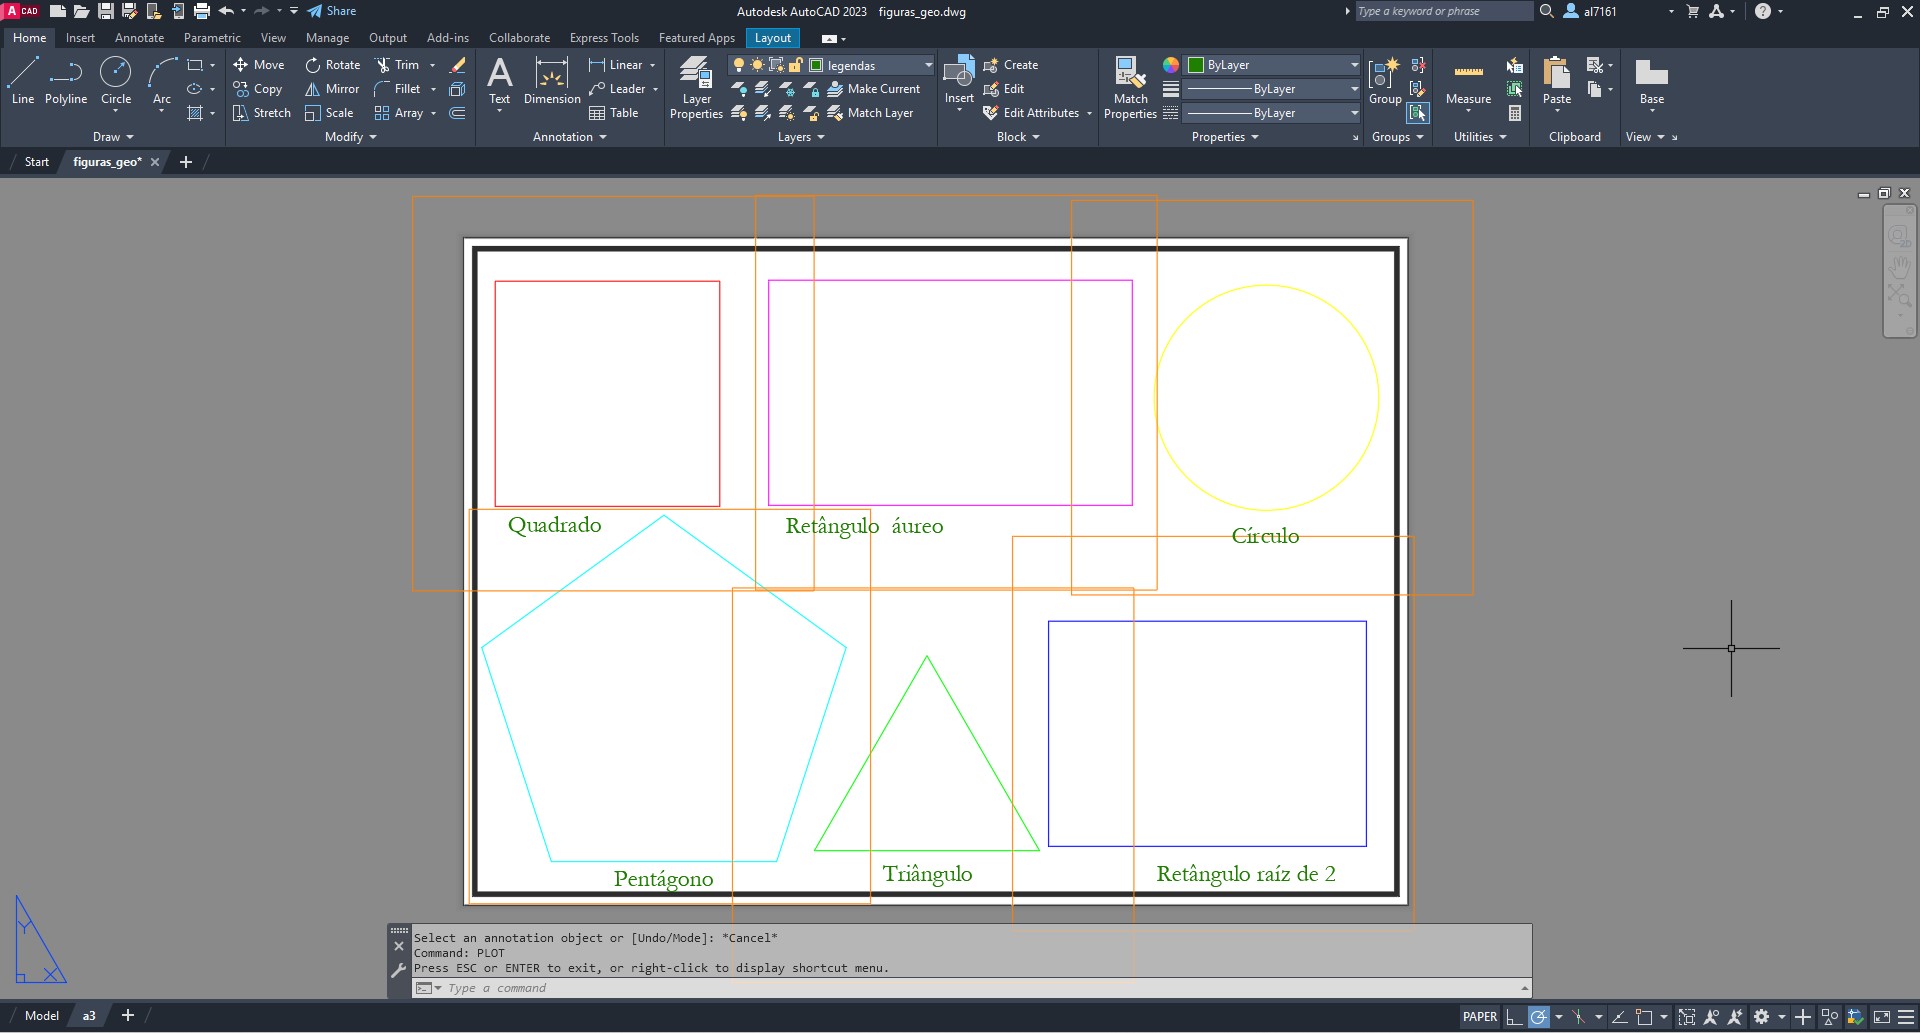Click the Dimension annotation tool
The image size is (1920, 1033).
[551, 80]
